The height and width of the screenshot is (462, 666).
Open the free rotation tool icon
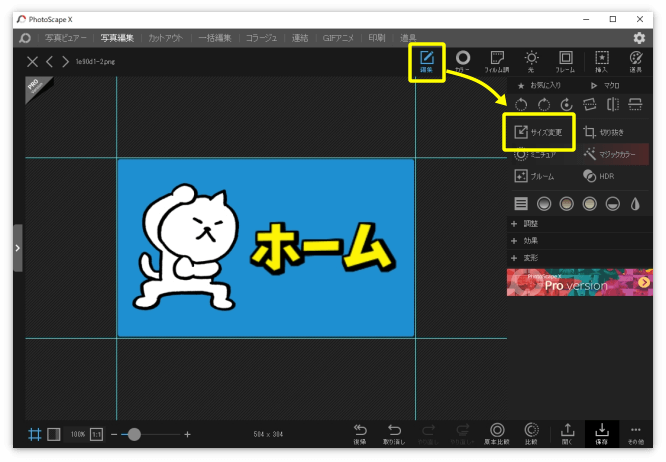click(567, 104)
